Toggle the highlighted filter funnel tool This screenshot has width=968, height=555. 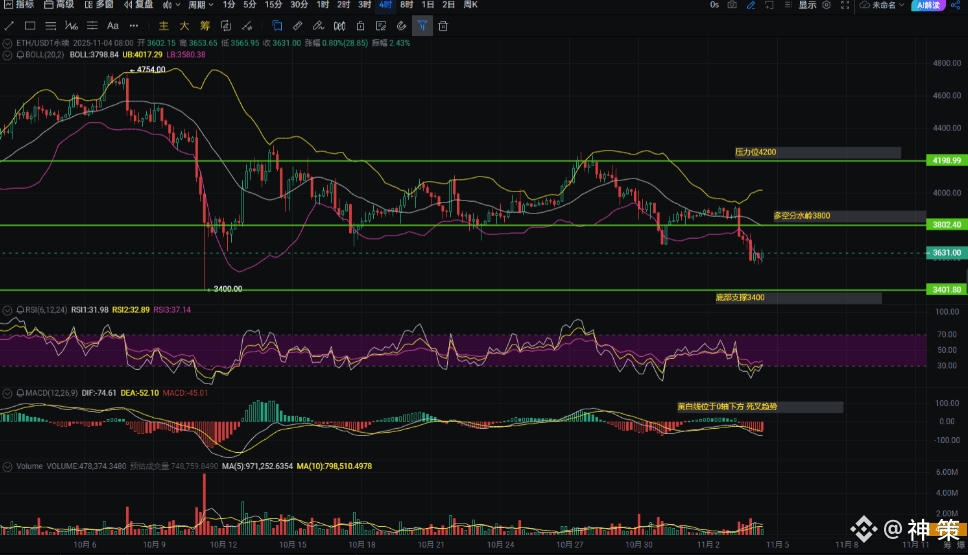tap(421, 25)
